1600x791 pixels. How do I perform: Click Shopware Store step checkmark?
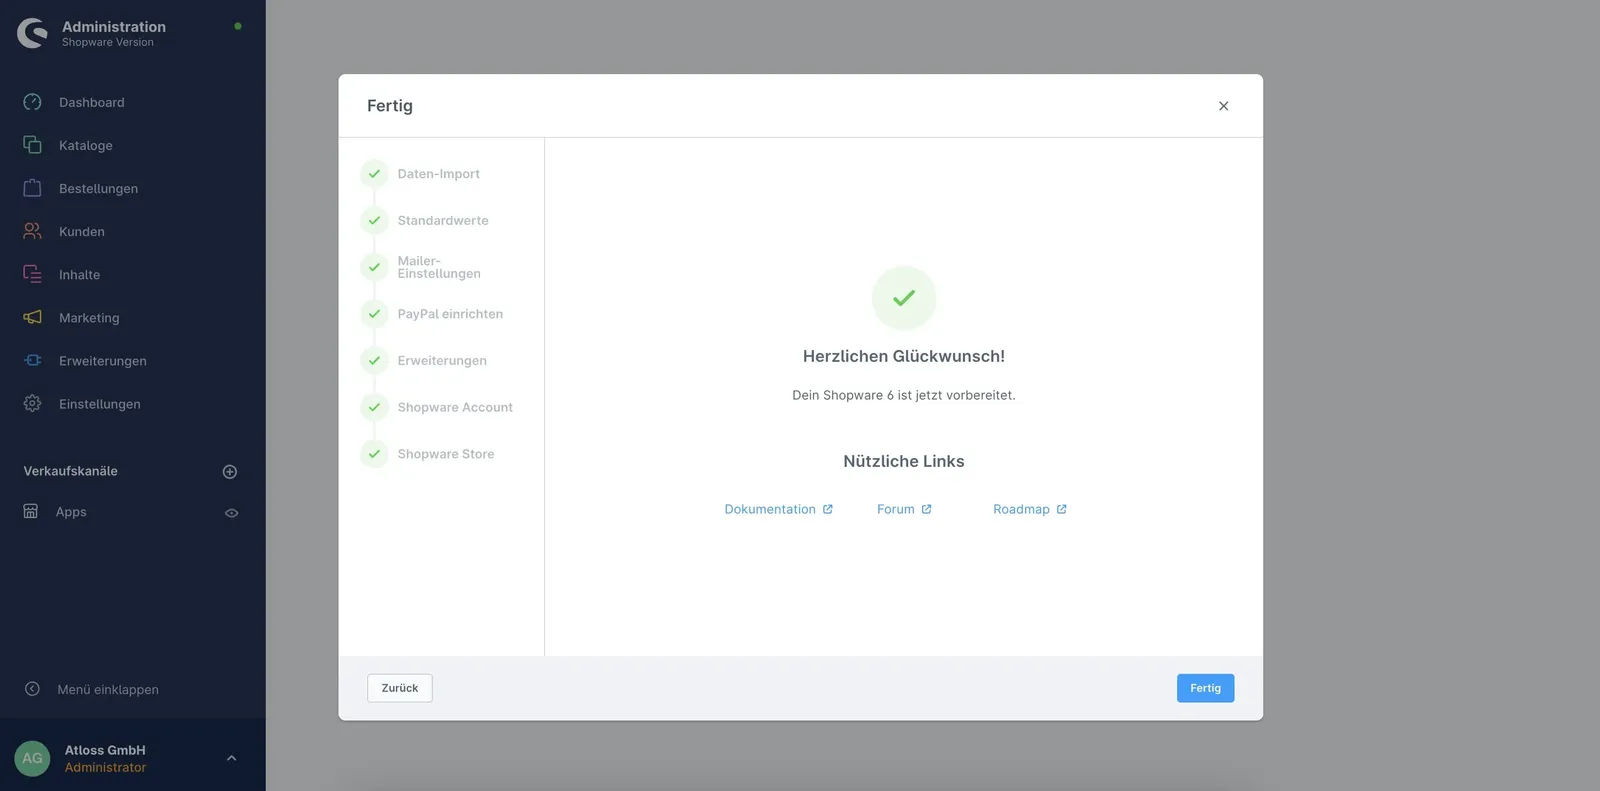[x=374, y=454]
